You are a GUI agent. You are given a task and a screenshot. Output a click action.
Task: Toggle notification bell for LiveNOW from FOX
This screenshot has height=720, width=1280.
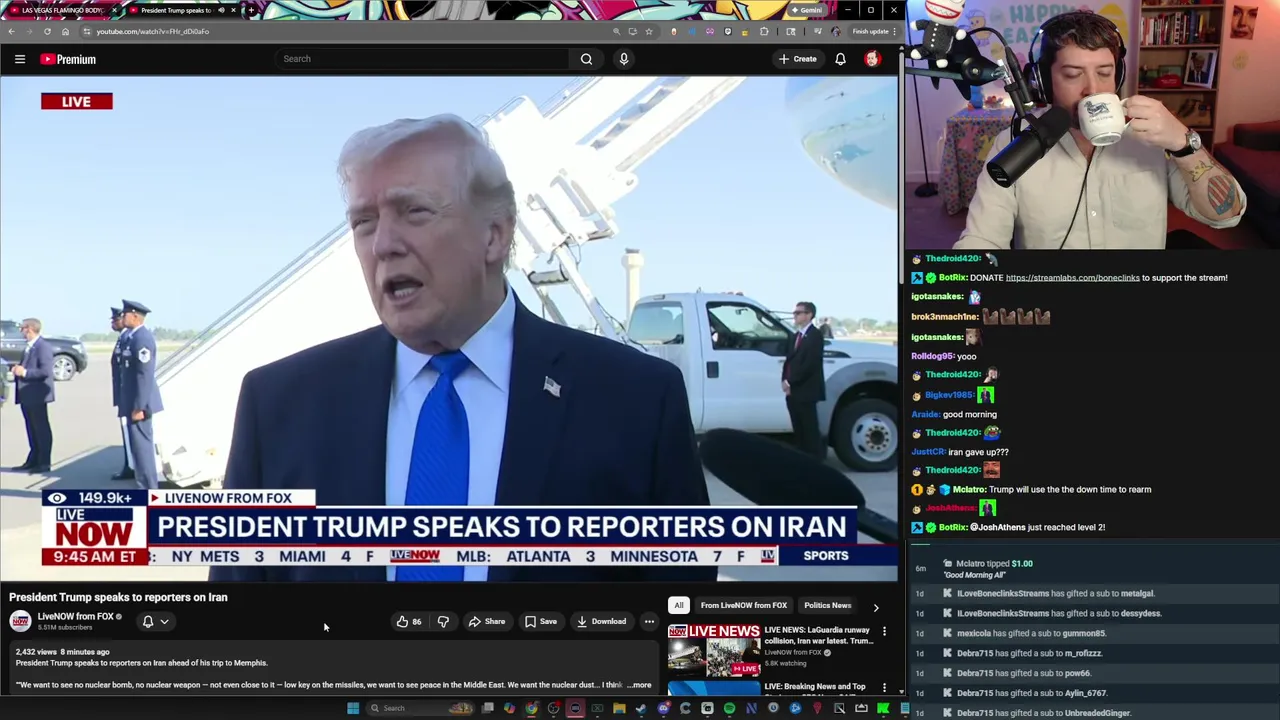(x=148, y=622)
